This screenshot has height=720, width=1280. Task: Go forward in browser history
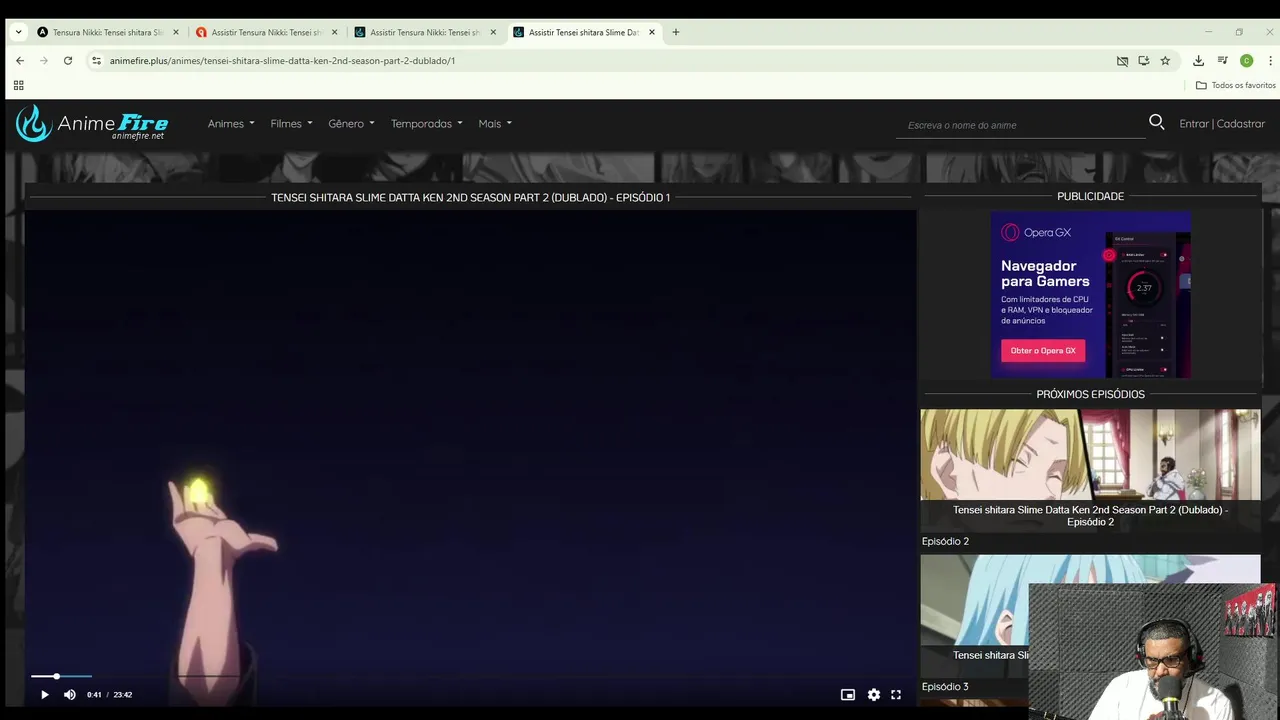pos(44,61)
